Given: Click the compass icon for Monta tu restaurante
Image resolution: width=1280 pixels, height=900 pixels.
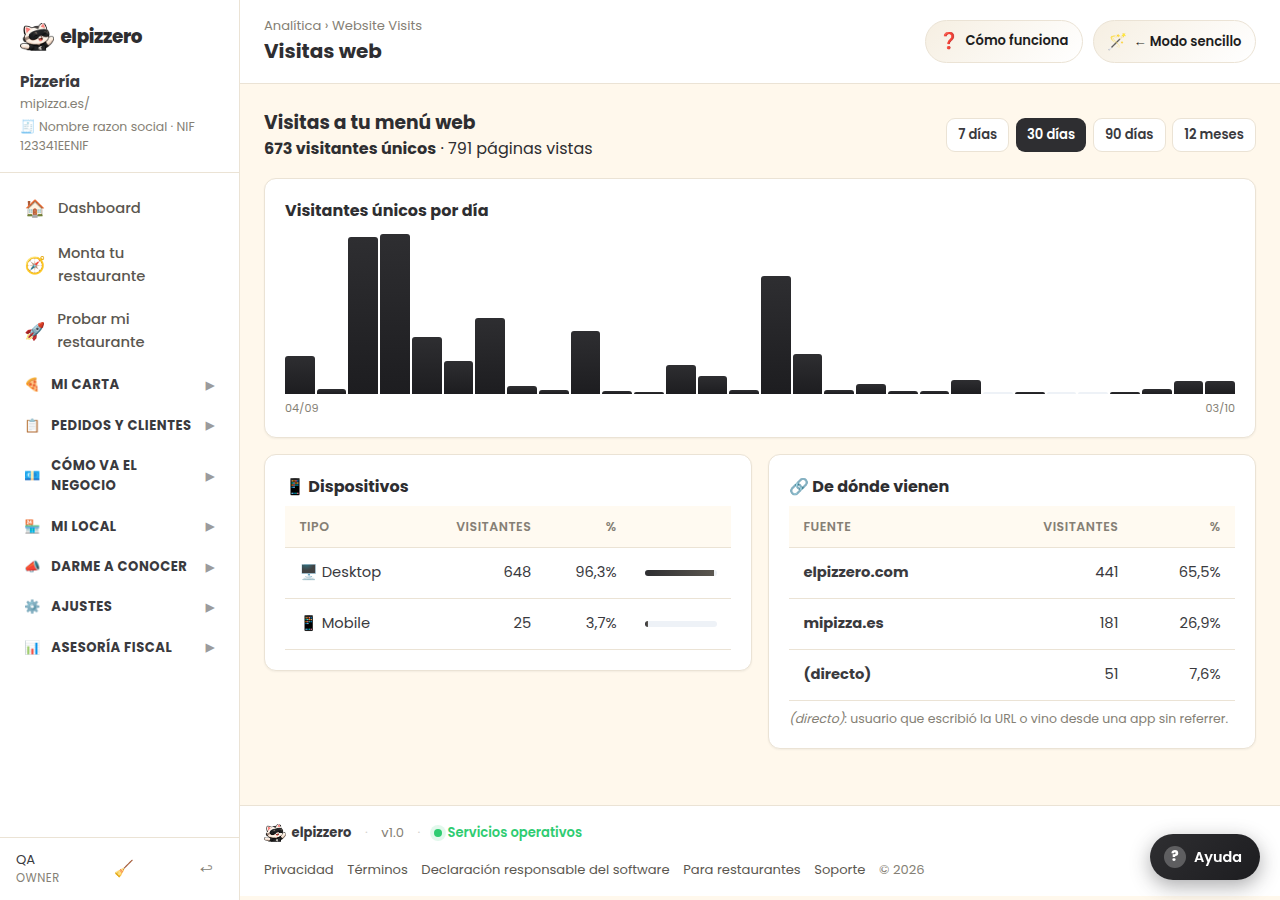Looking at the screenshot, I should [35, 265].
